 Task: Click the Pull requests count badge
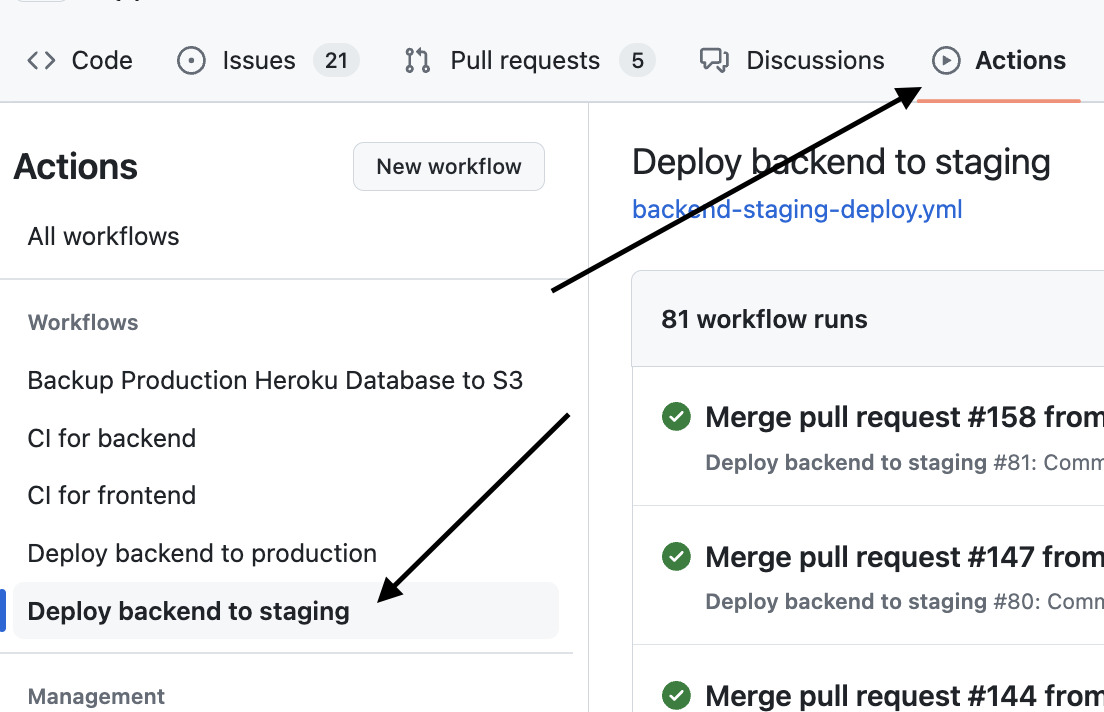click(x=637, y=60)
